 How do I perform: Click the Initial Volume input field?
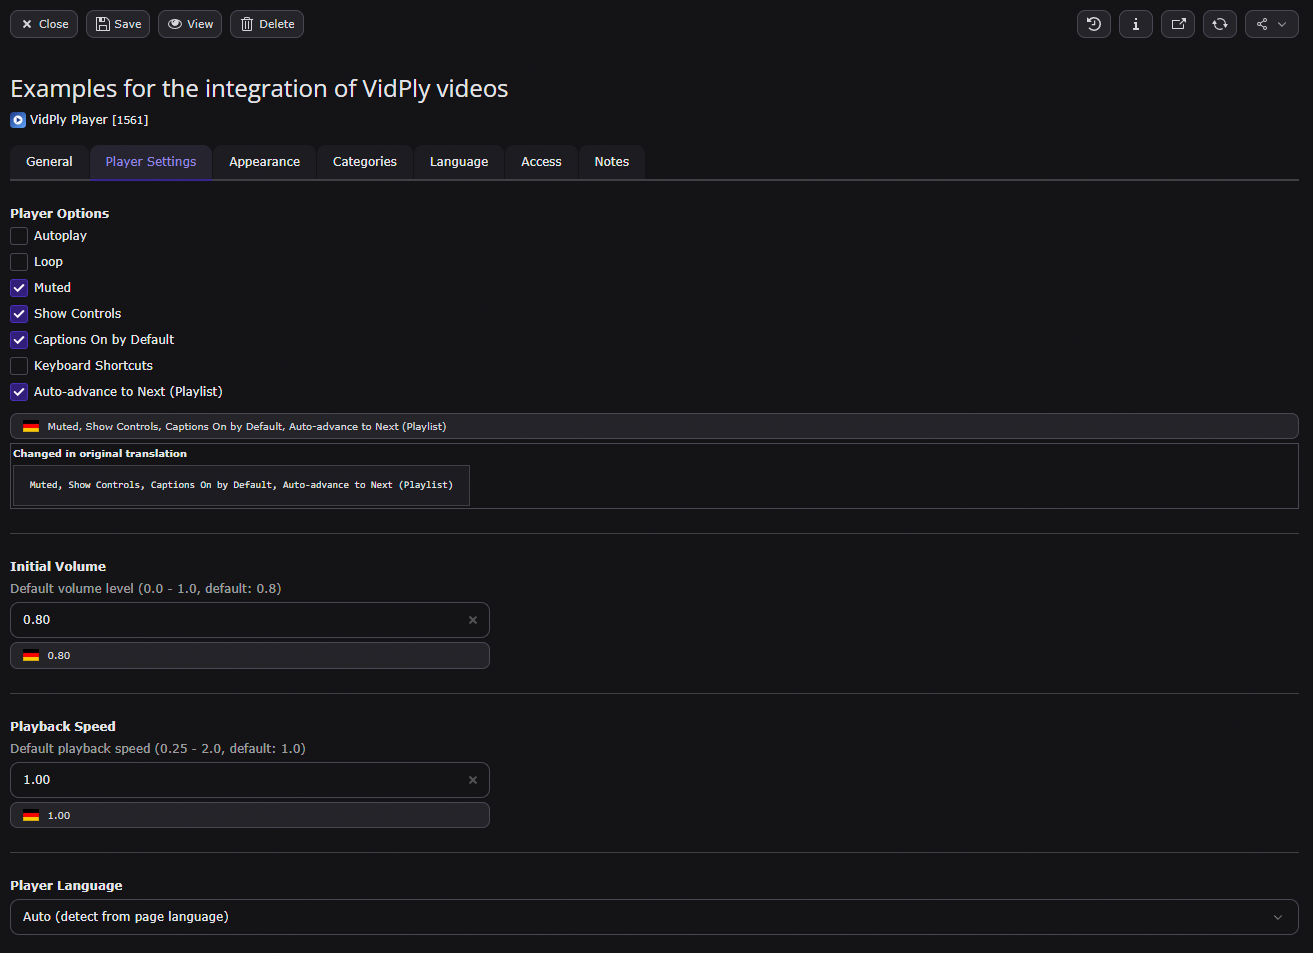pyautogui.click(x=250, y=620)
